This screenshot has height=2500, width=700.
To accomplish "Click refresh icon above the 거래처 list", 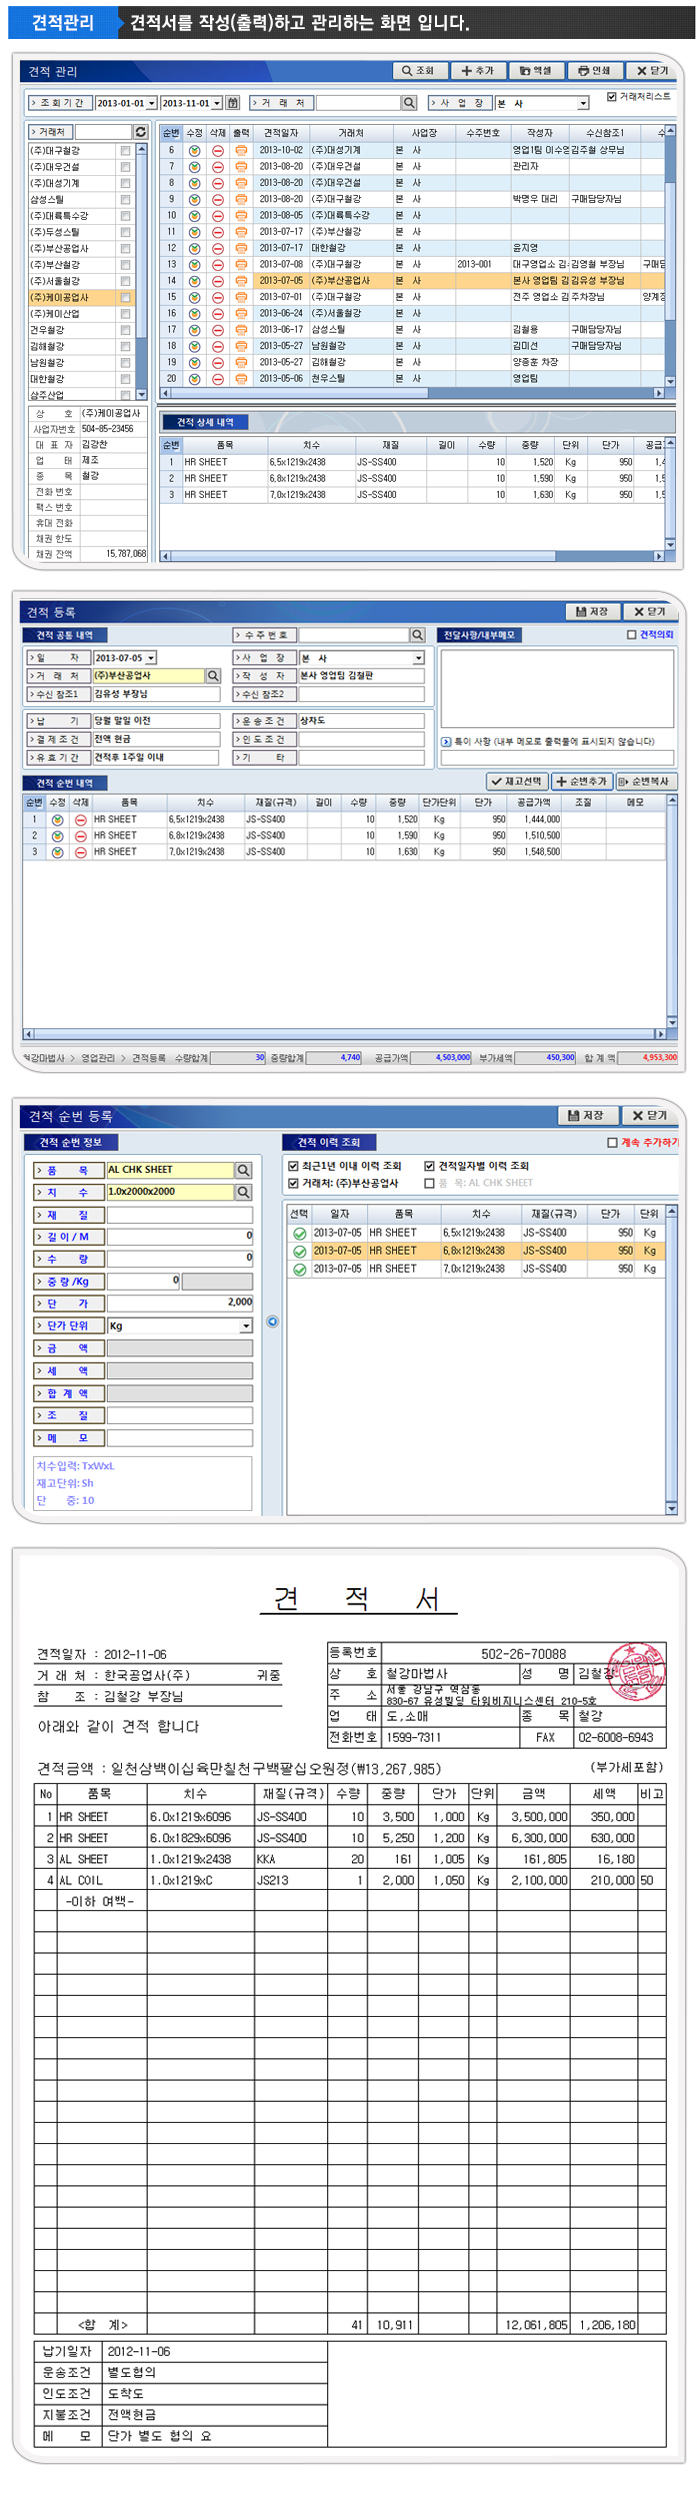I will click(140, 132).
